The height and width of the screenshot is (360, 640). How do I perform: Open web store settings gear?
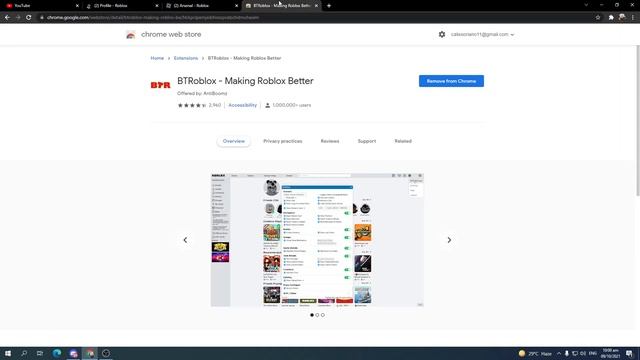442,34
